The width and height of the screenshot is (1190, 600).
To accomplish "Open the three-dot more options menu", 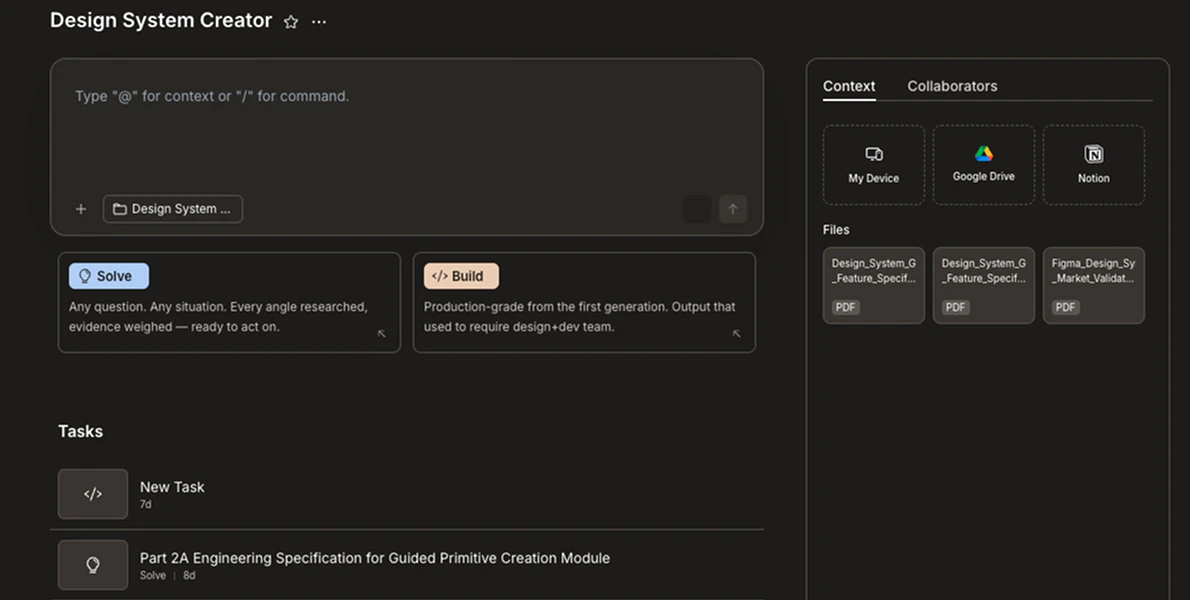I will tap(320, 22).
